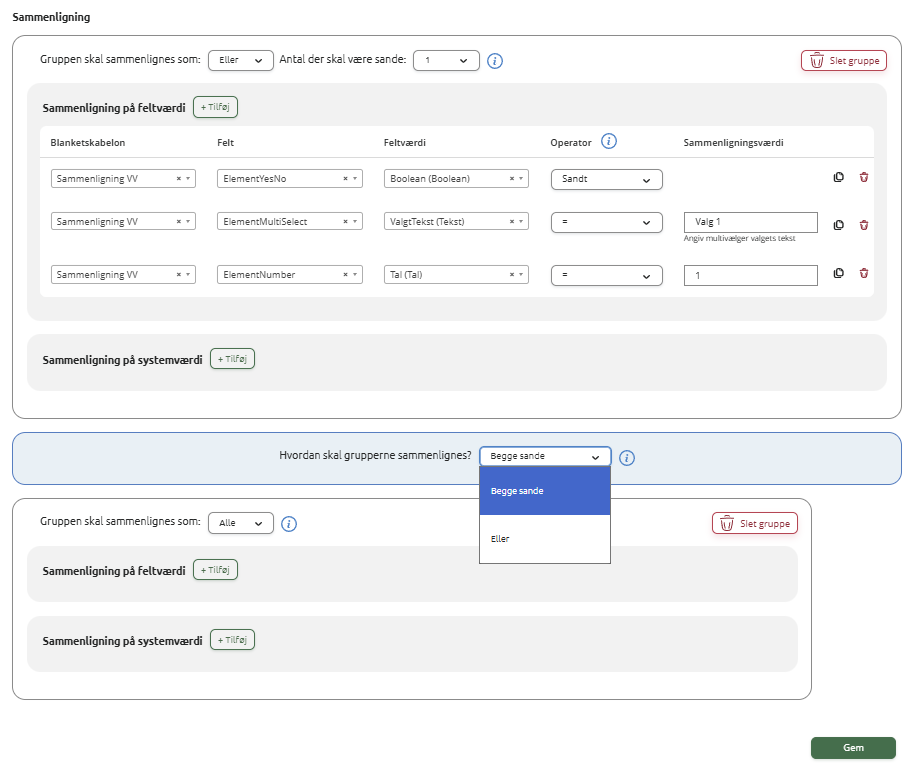
Task: Expand the ElementNumber dropdown arrow
Action: (355, 274)
